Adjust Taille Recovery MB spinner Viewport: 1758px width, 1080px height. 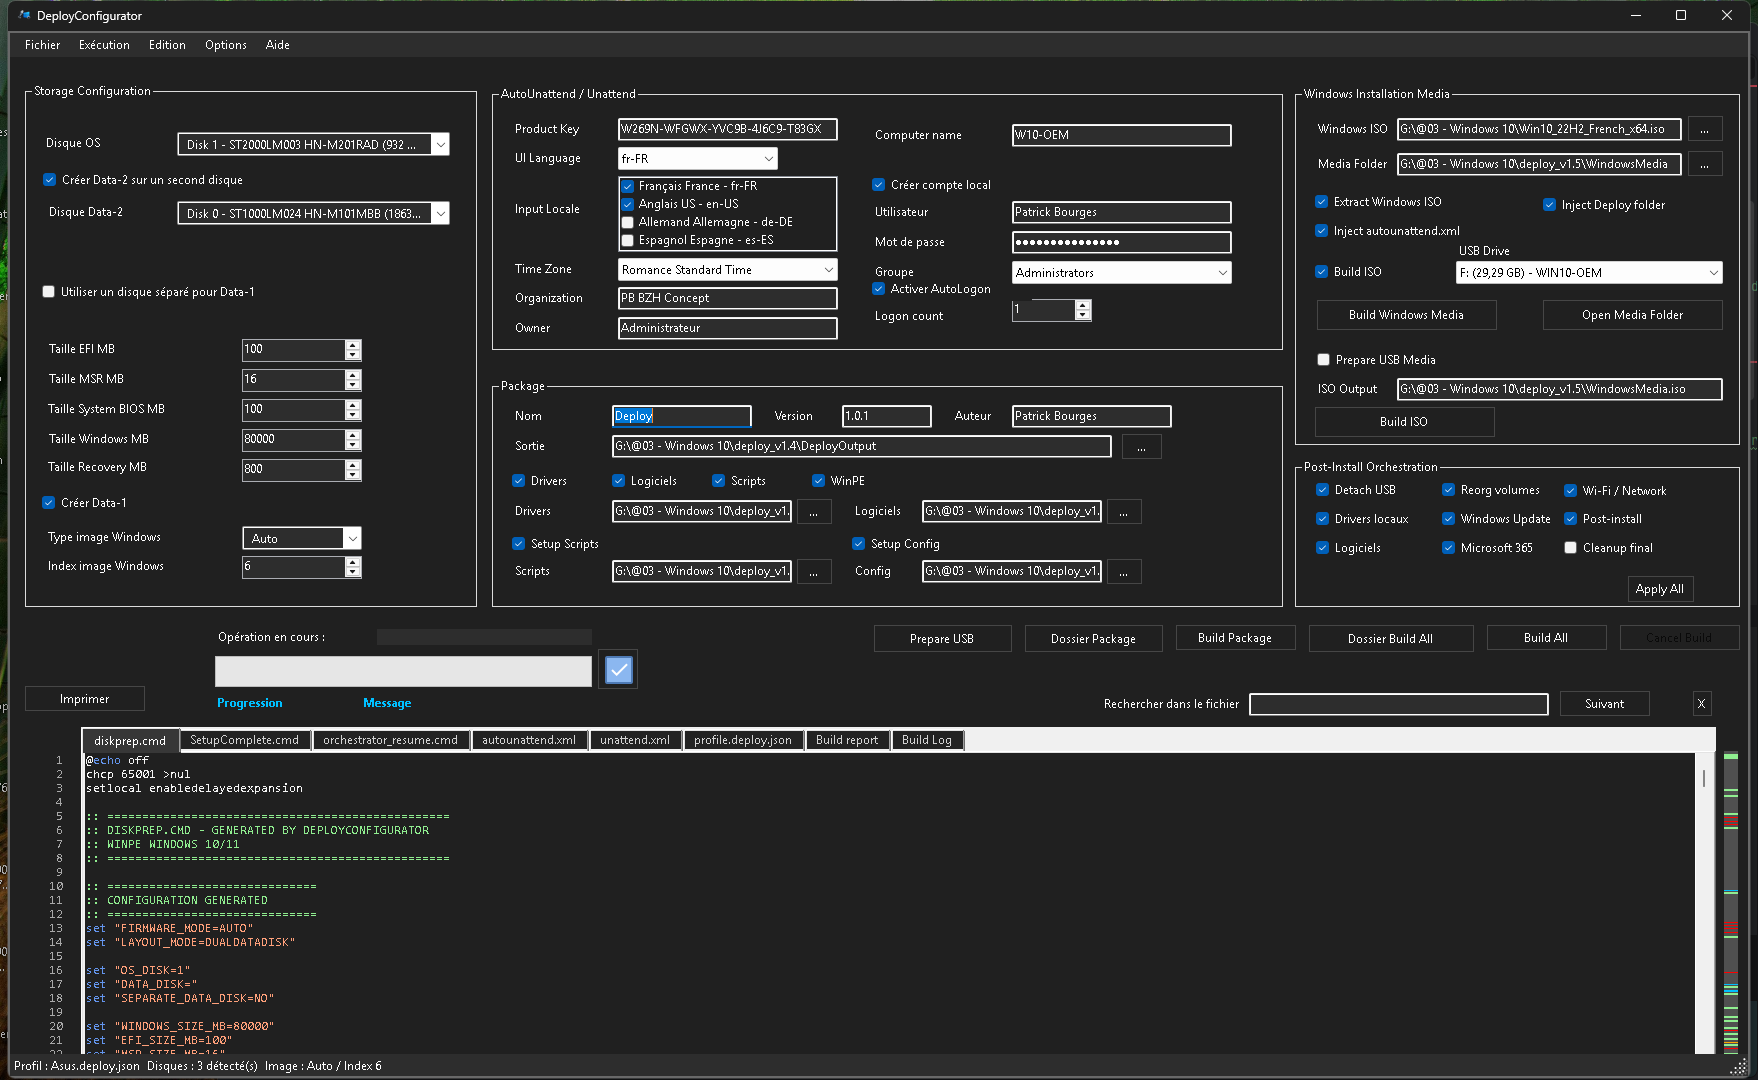tap(352, 469)
